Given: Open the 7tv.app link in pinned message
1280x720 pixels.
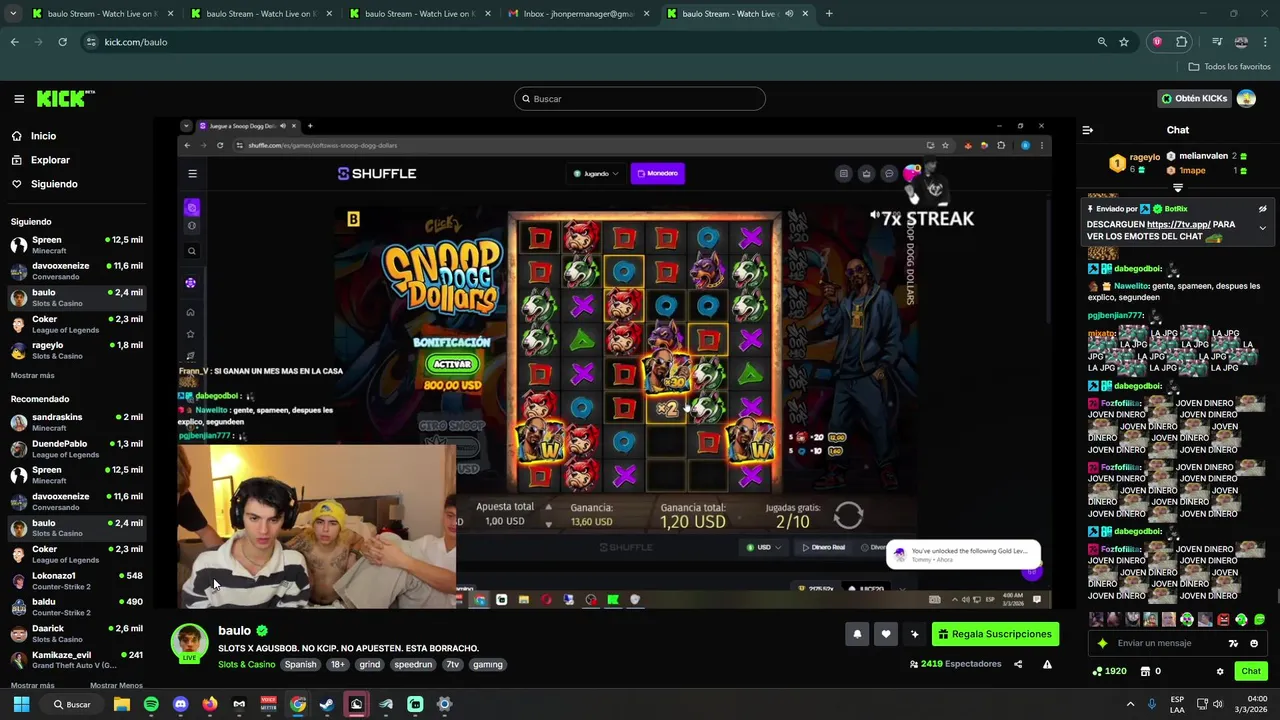Looking at the screenshot, I should [1178, 225].
